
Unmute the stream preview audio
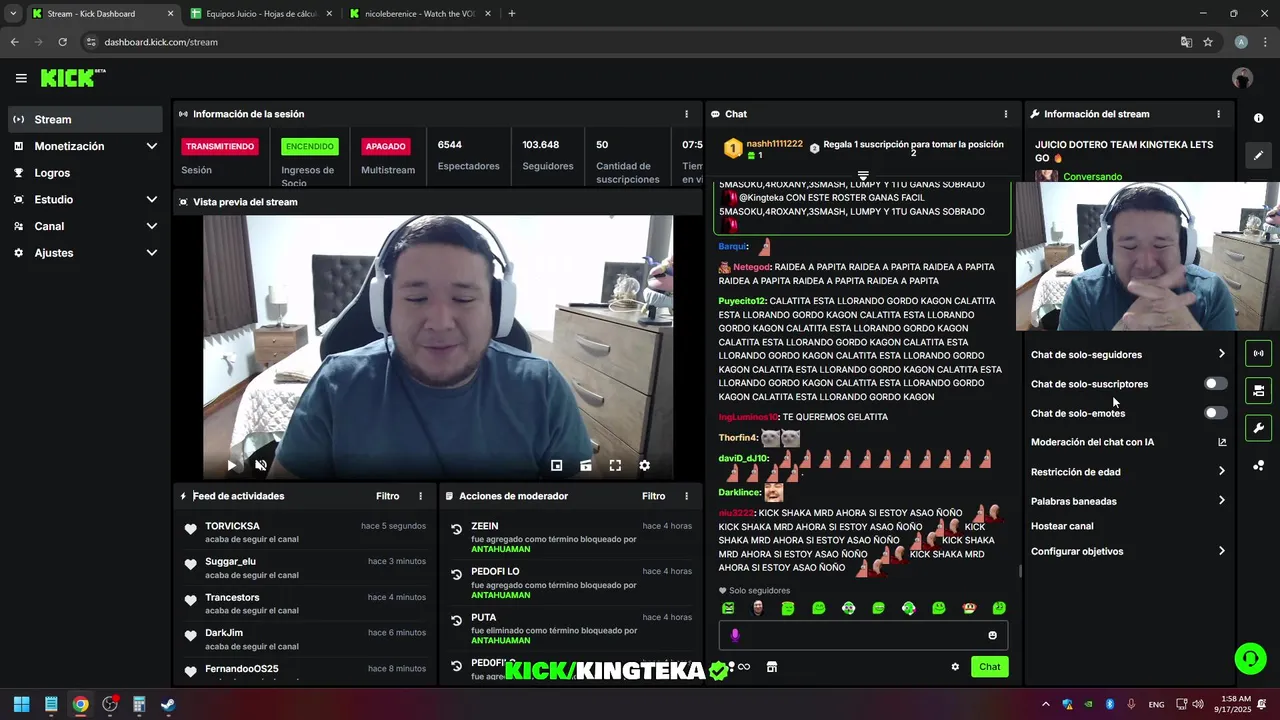click(x=261, y=465)
